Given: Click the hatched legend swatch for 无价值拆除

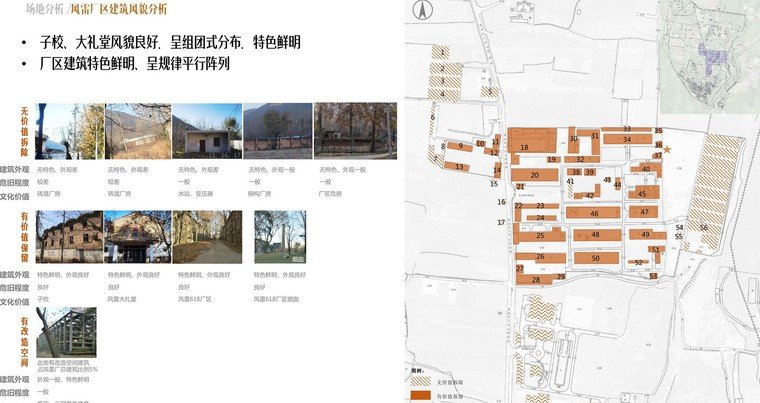Looking at the screenshot, I should click(420, 382).
